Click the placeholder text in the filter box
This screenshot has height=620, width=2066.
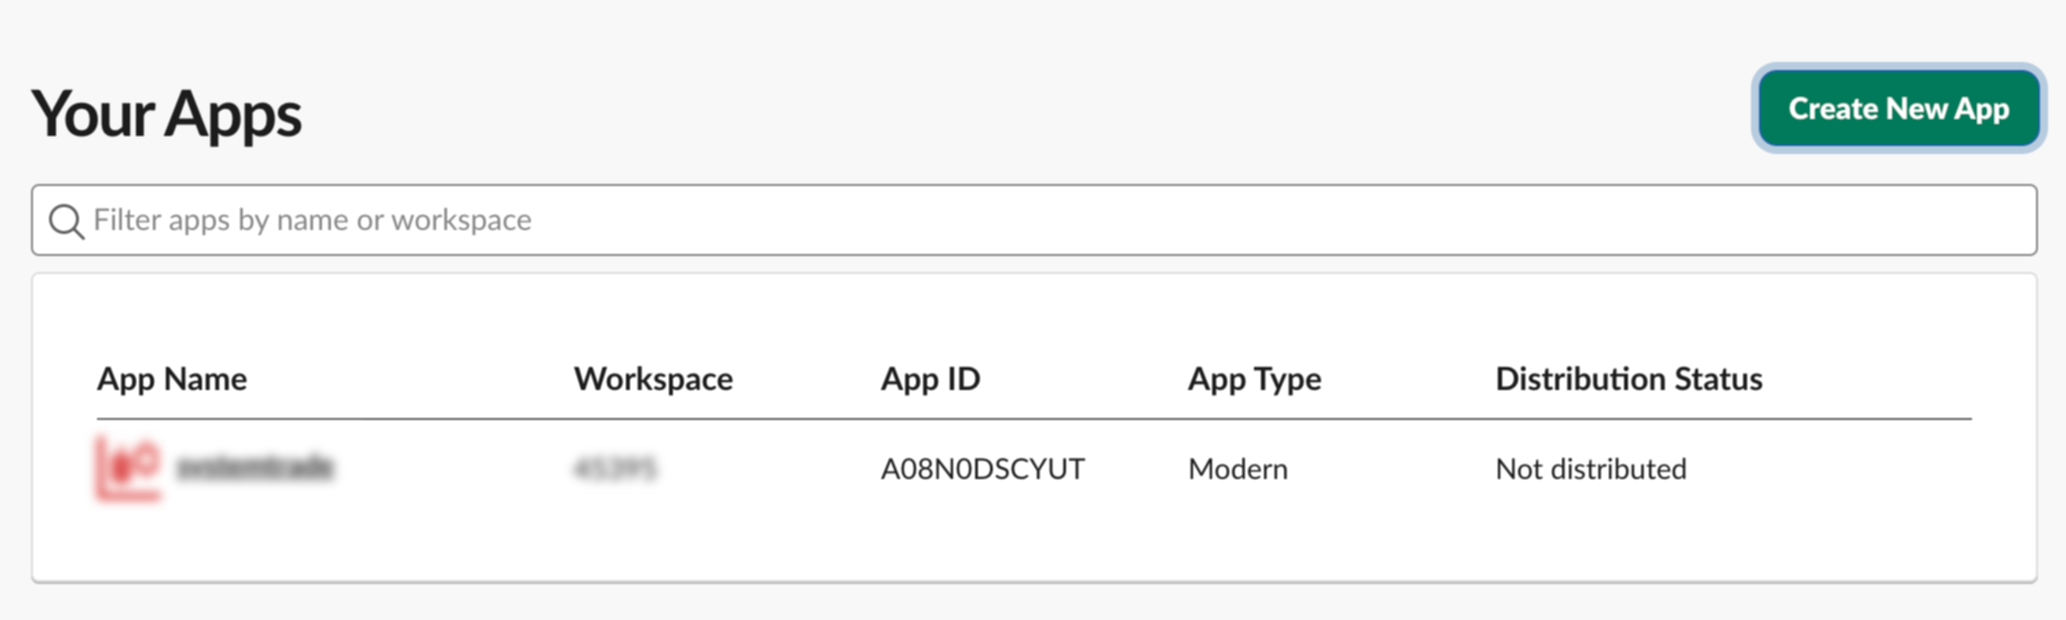coord(312,220)
